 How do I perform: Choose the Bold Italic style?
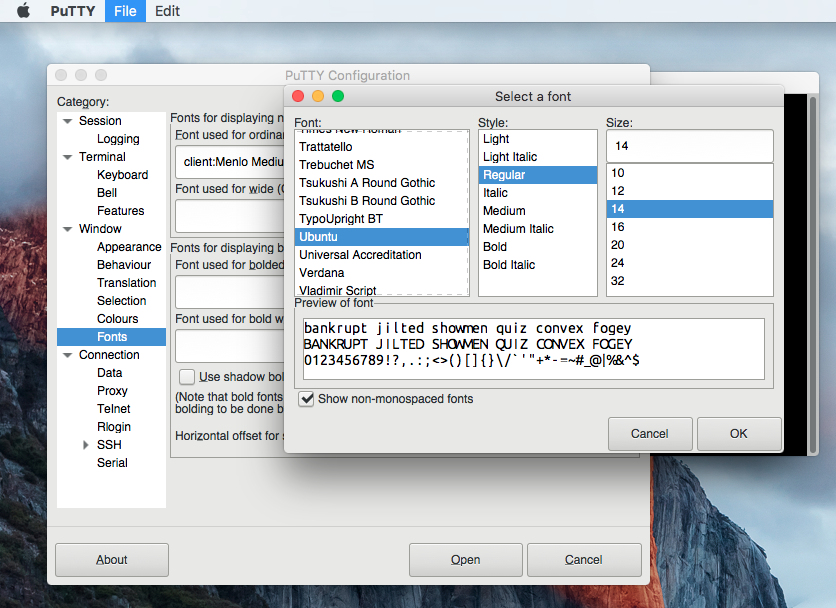pyautogui.click(x=509, y=265)
